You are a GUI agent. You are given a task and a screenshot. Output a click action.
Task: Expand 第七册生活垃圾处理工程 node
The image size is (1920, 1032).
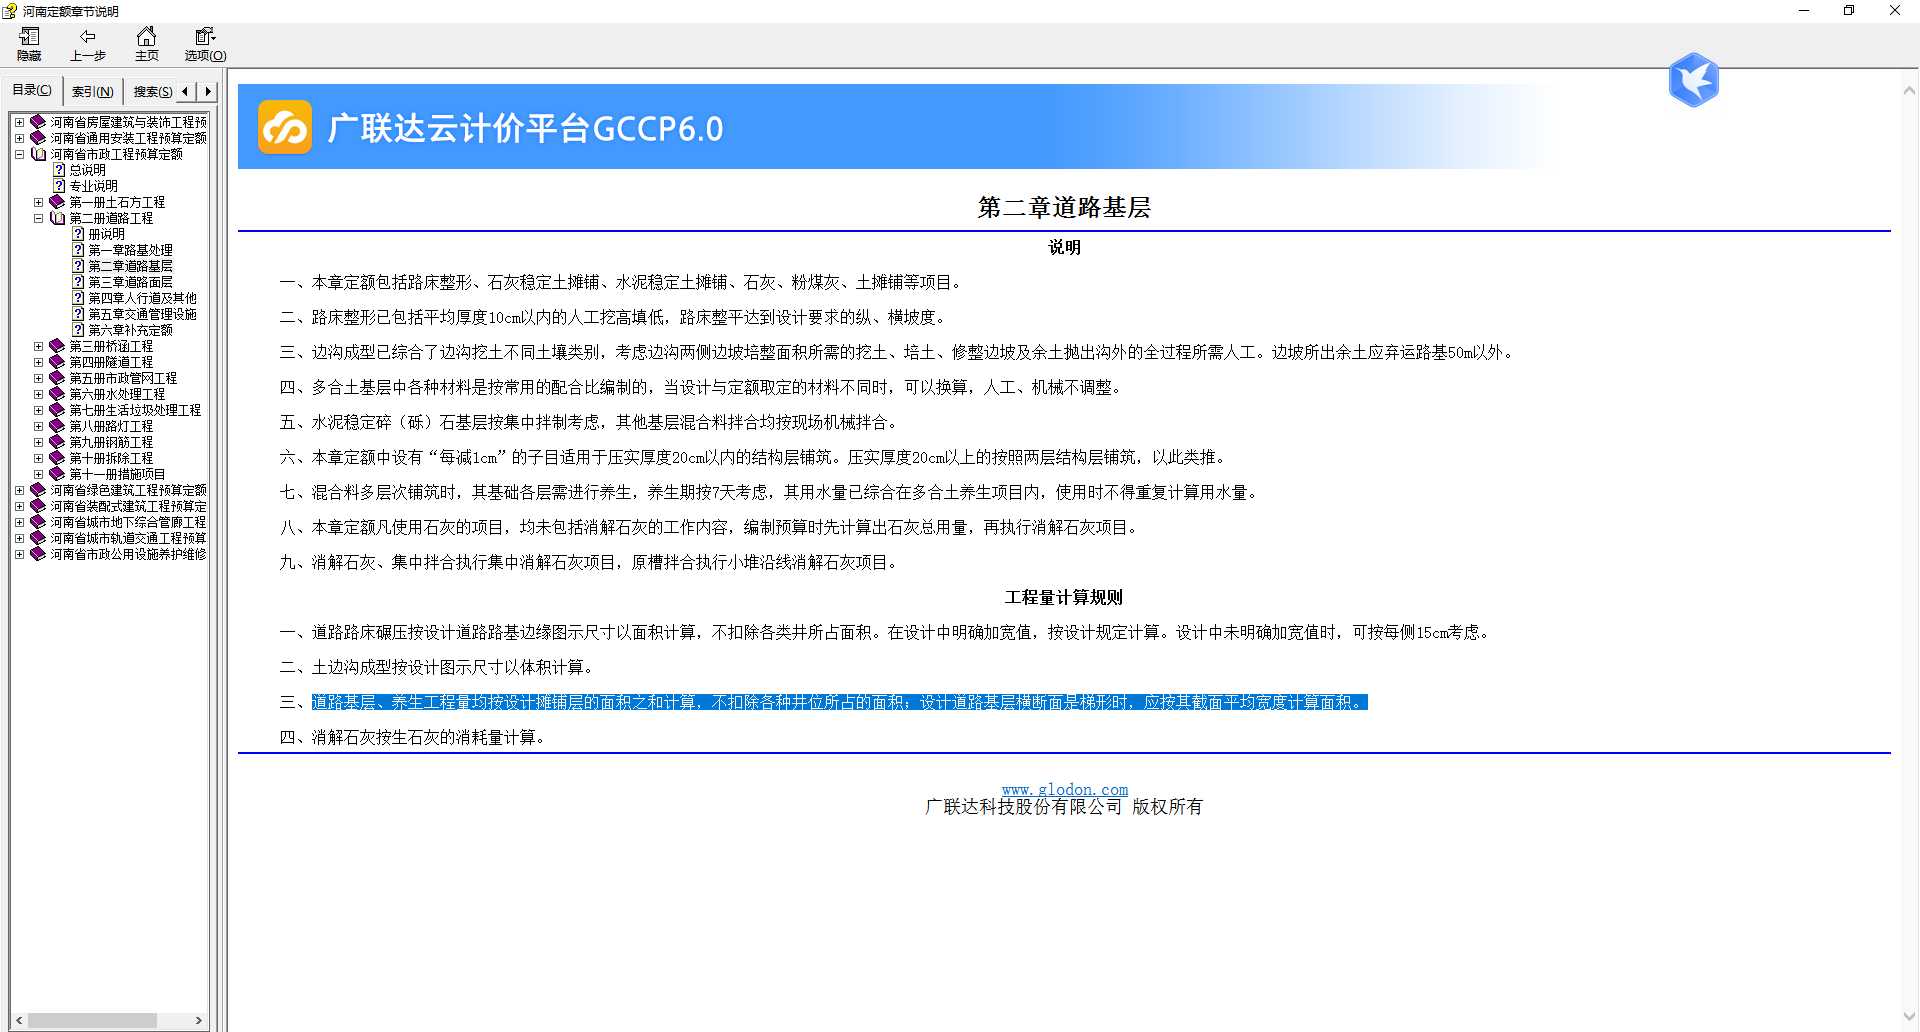click(38, 410)
